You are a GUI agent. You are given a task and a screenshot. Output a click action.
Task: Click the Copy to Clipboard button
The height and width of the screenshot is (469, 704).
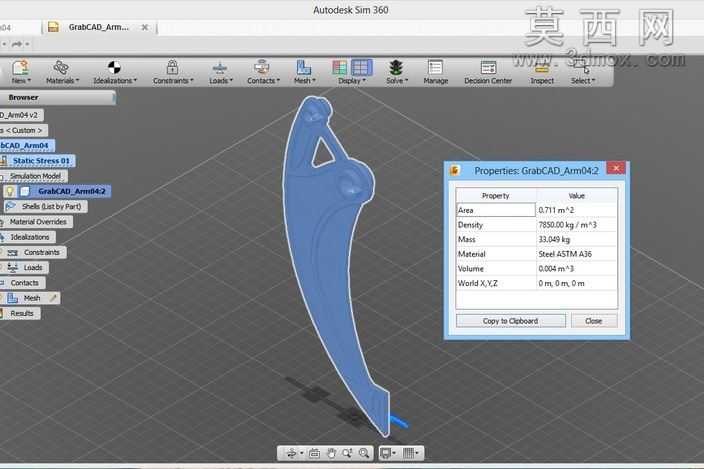(510, 321)
